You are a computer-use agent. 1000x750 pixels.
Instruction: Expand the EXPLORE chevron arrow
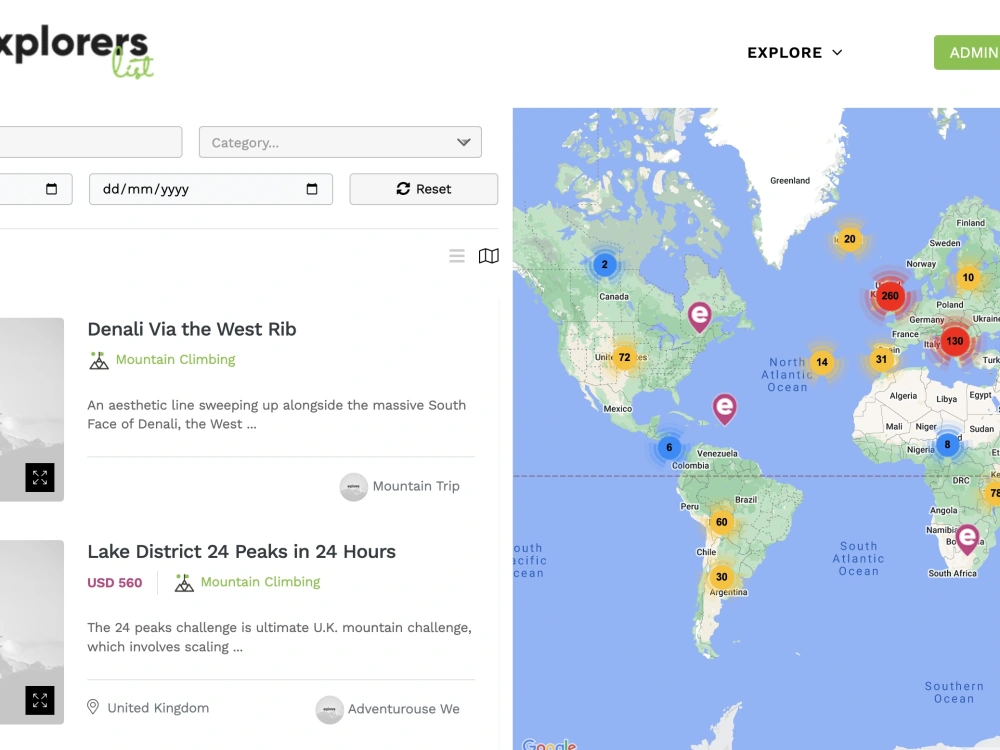click(837, 53)
